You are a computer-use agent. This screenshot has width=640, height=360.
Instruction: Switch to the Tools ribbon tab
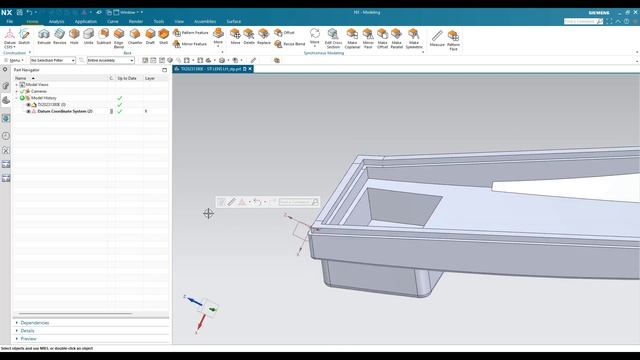(x=159, y=22)
